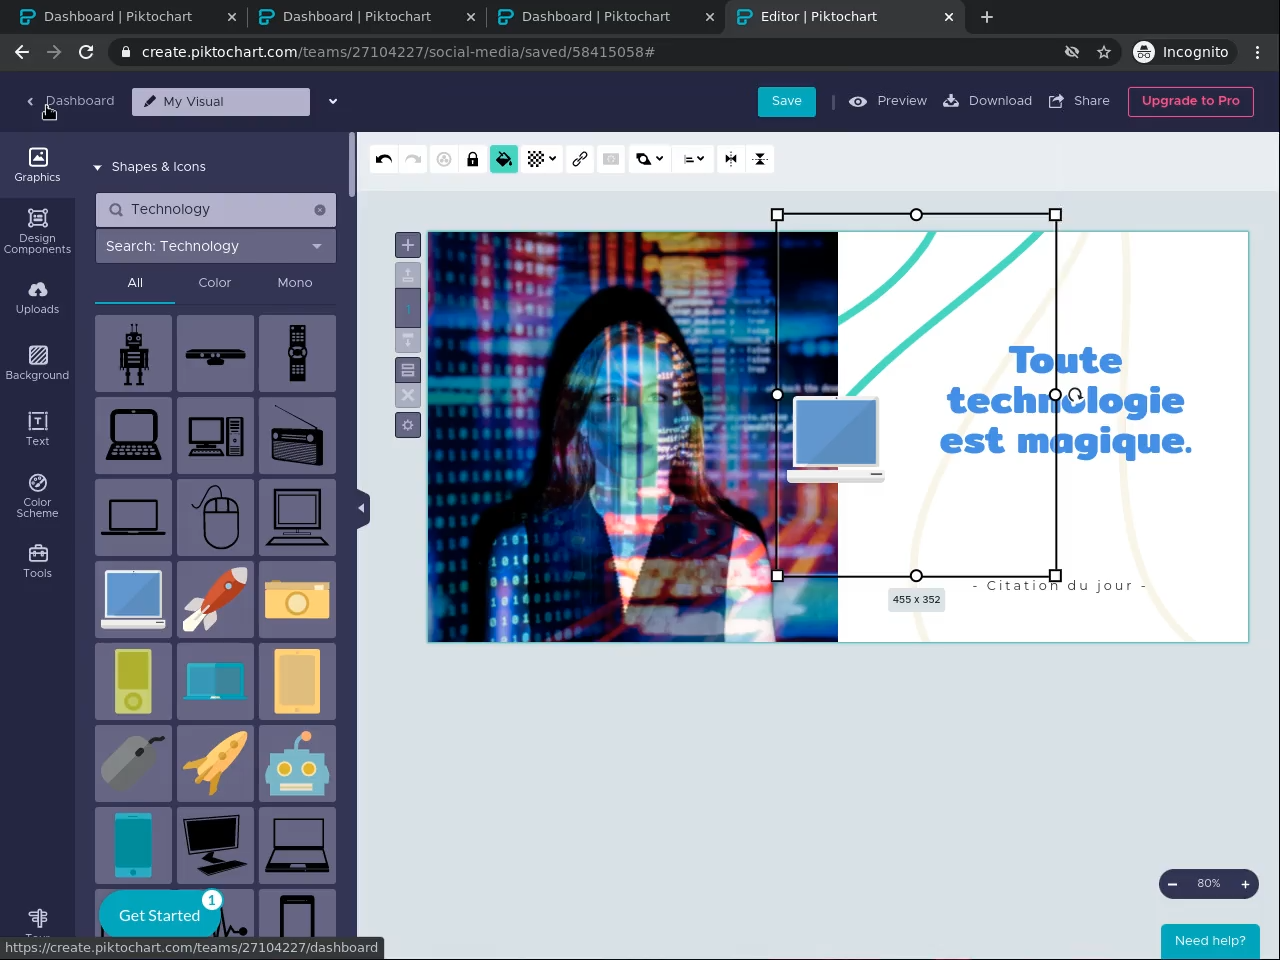Flip the selected element vertically
The height and width of the screenshot is (960, 1280).
[760, 159]
